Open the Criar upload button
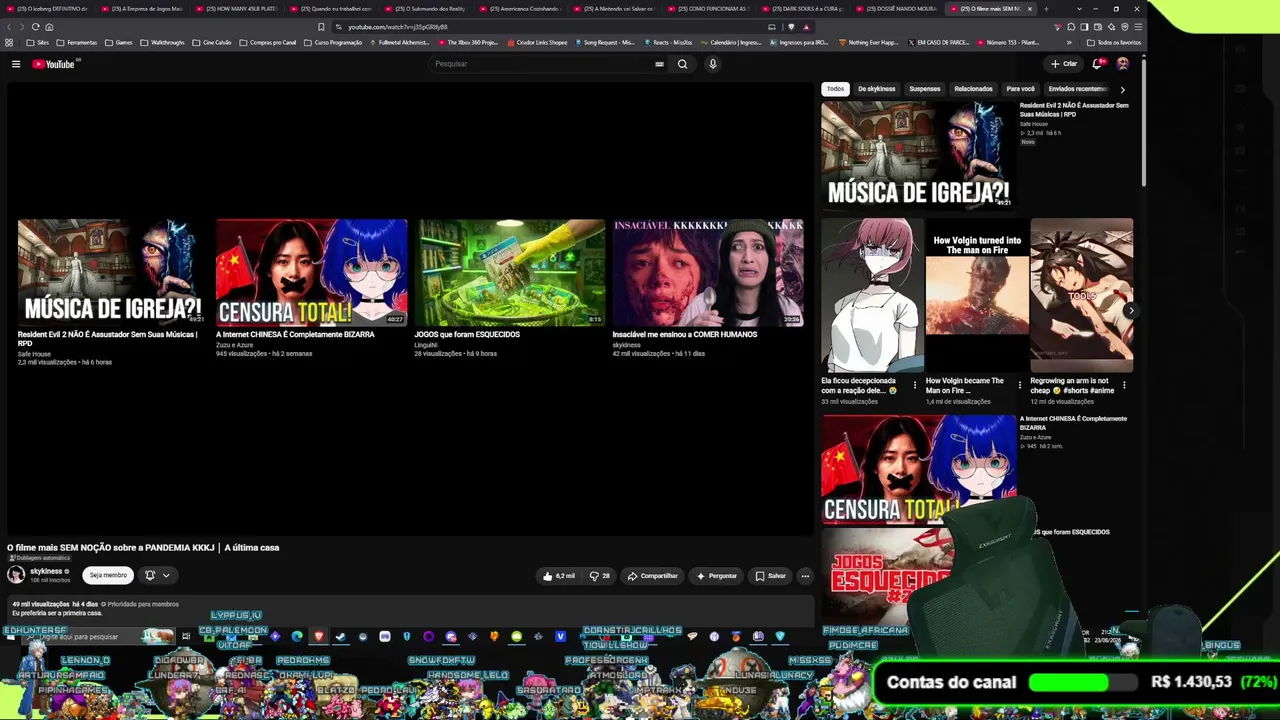 [x=1063, y=64]
